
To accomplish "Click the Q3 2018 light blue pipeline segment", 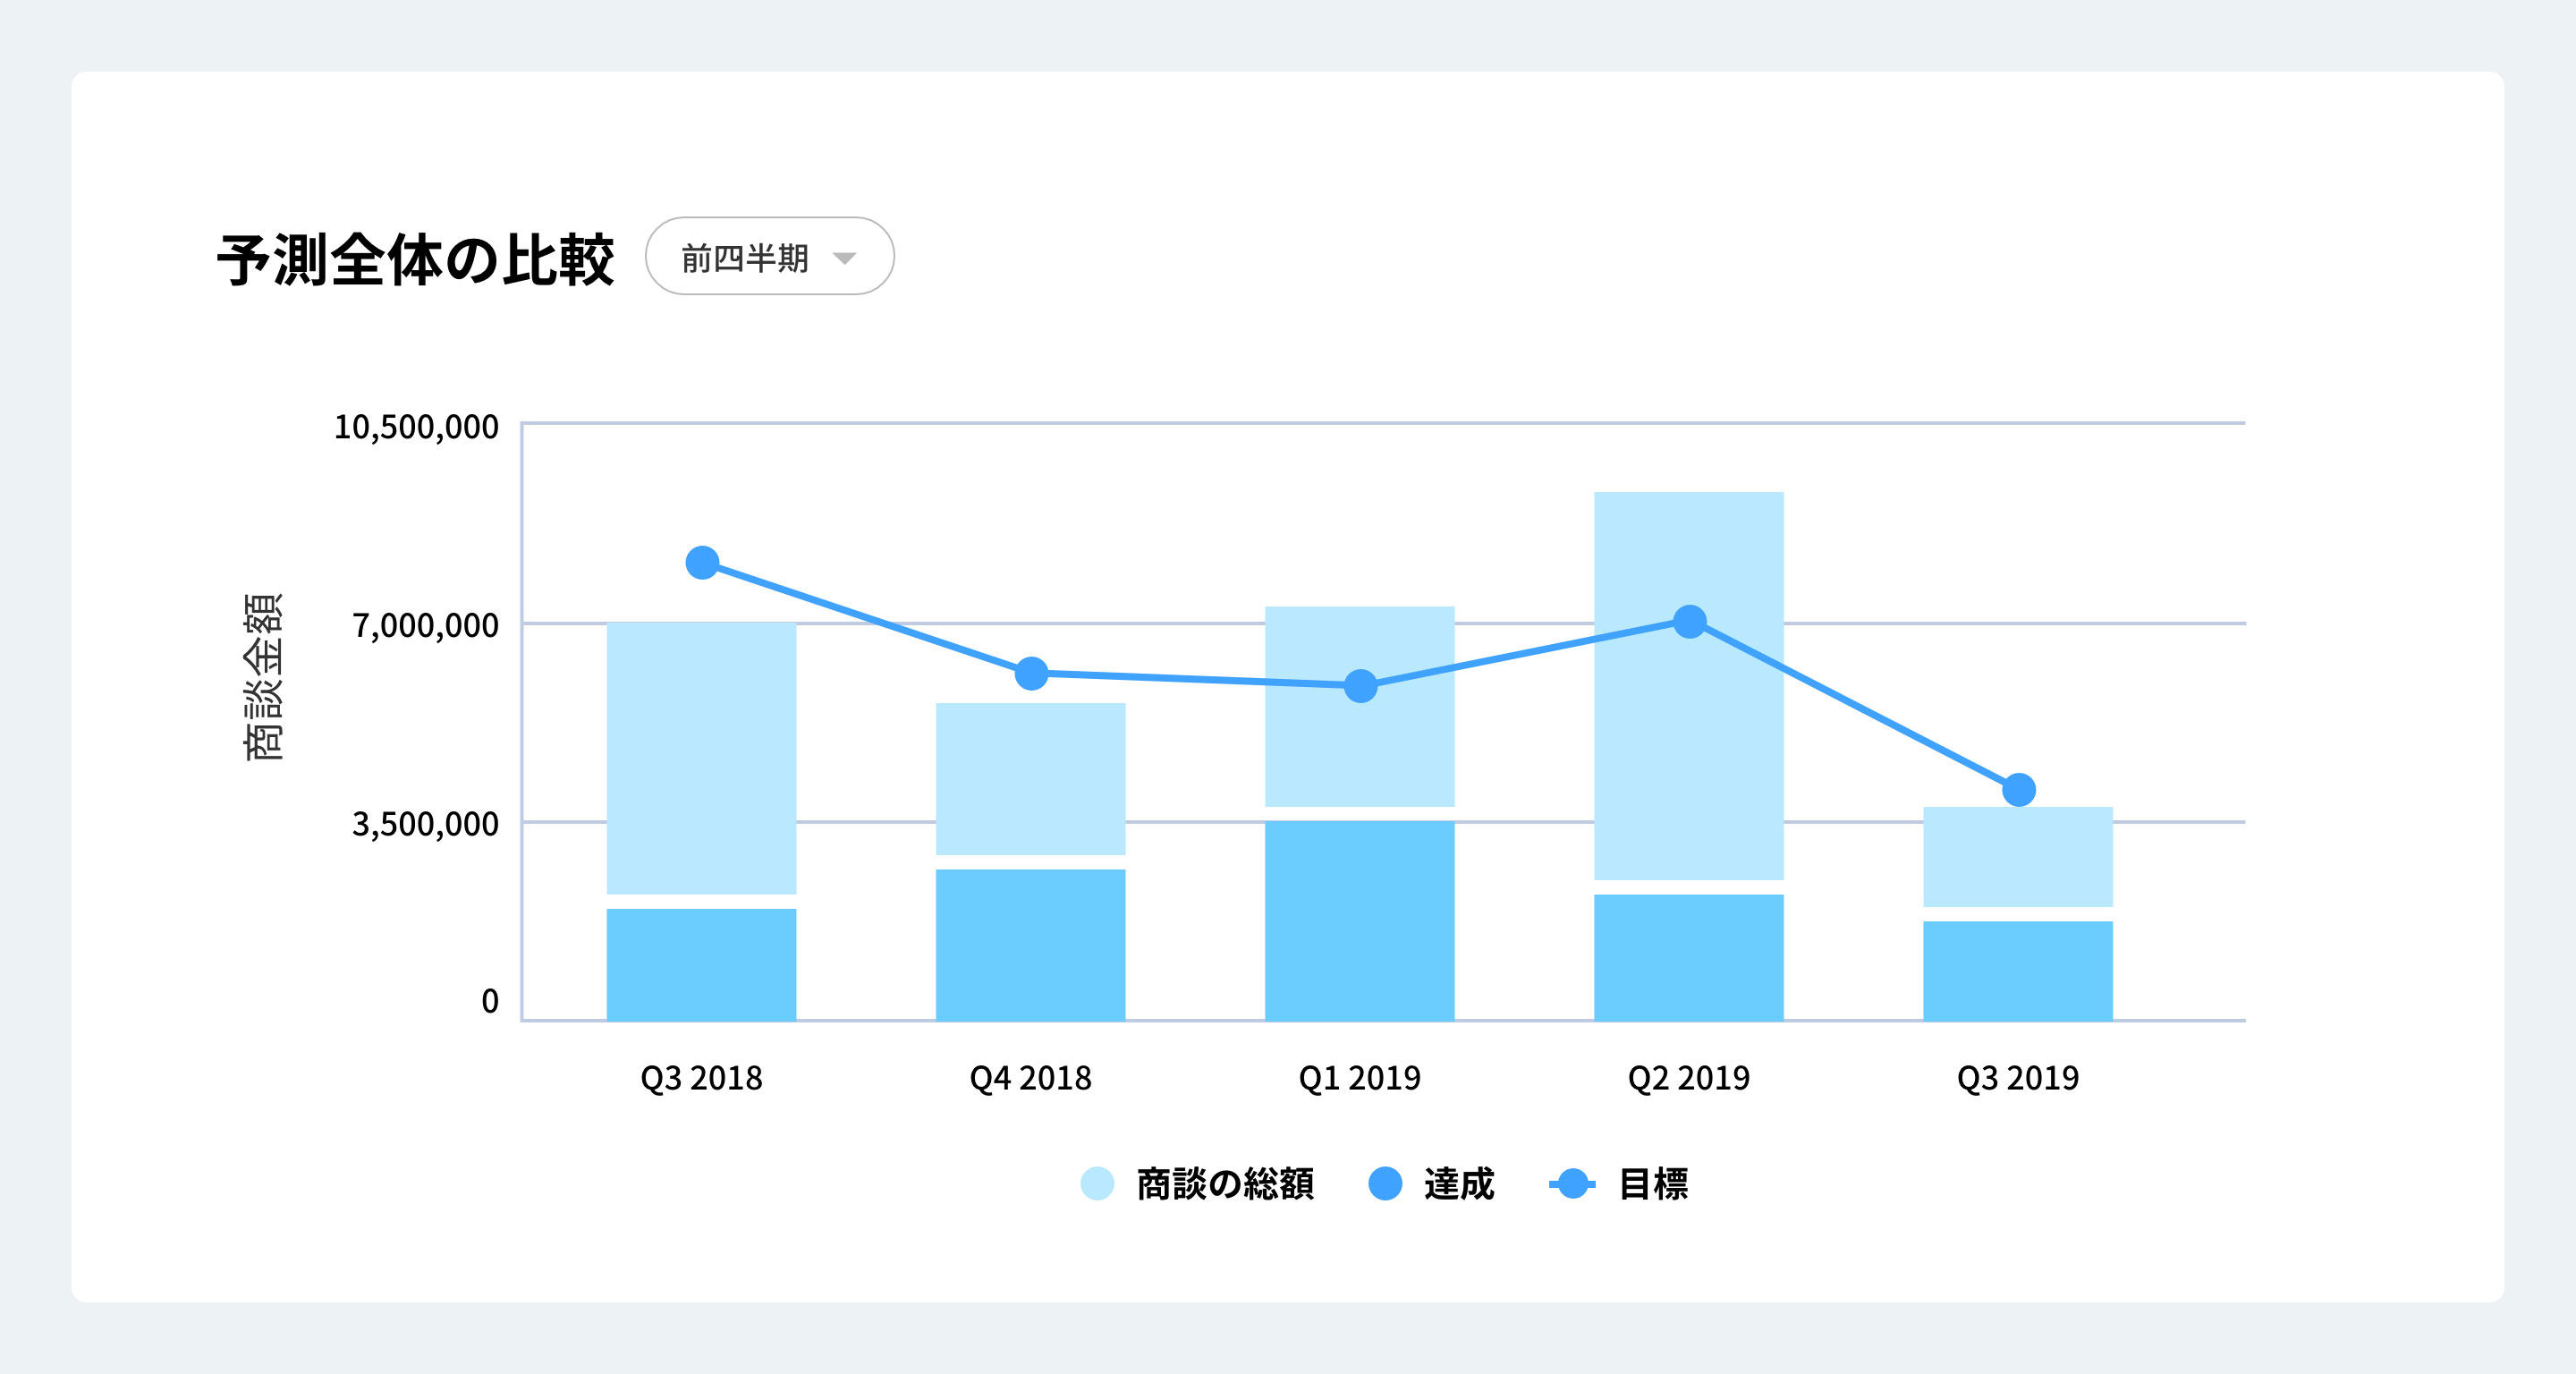I will pyautogui.click(x=701, y=758).
